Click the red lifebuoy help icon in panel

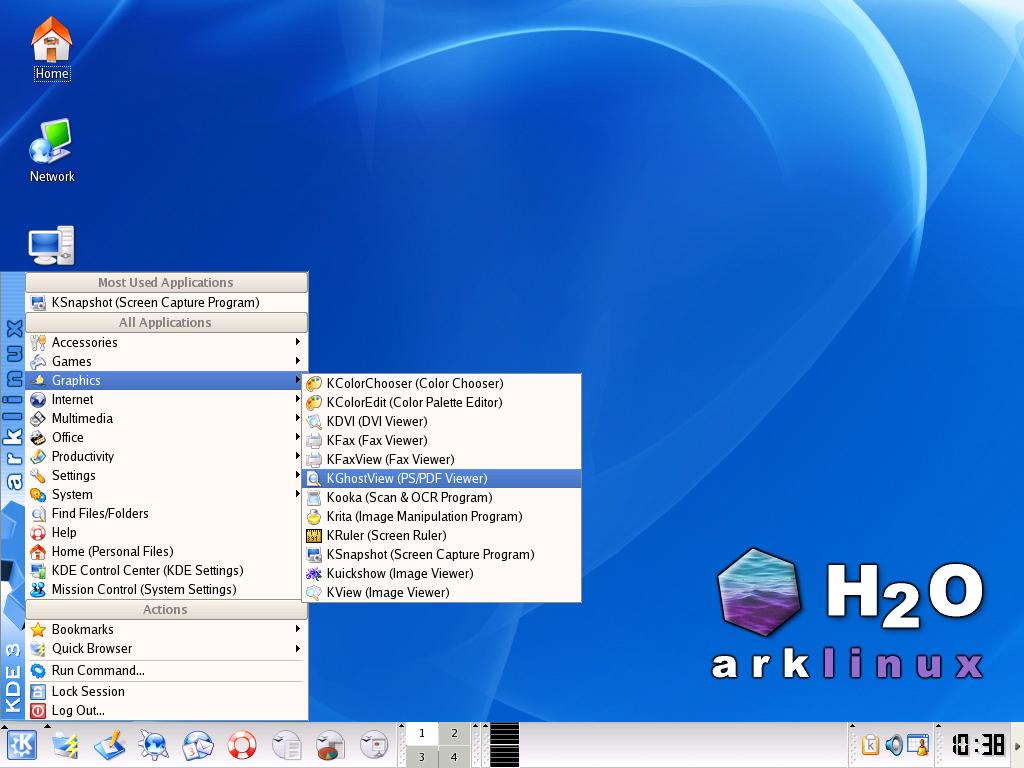click(242, 745)
